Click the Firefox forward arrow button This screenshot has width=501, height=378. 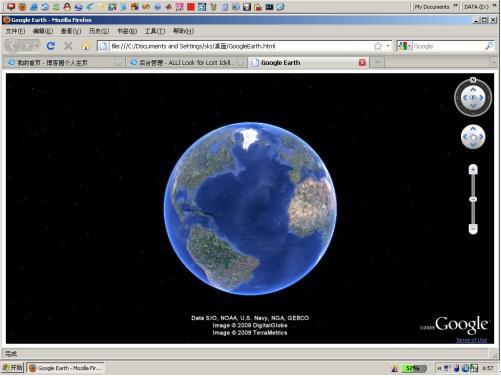[27, 46]
